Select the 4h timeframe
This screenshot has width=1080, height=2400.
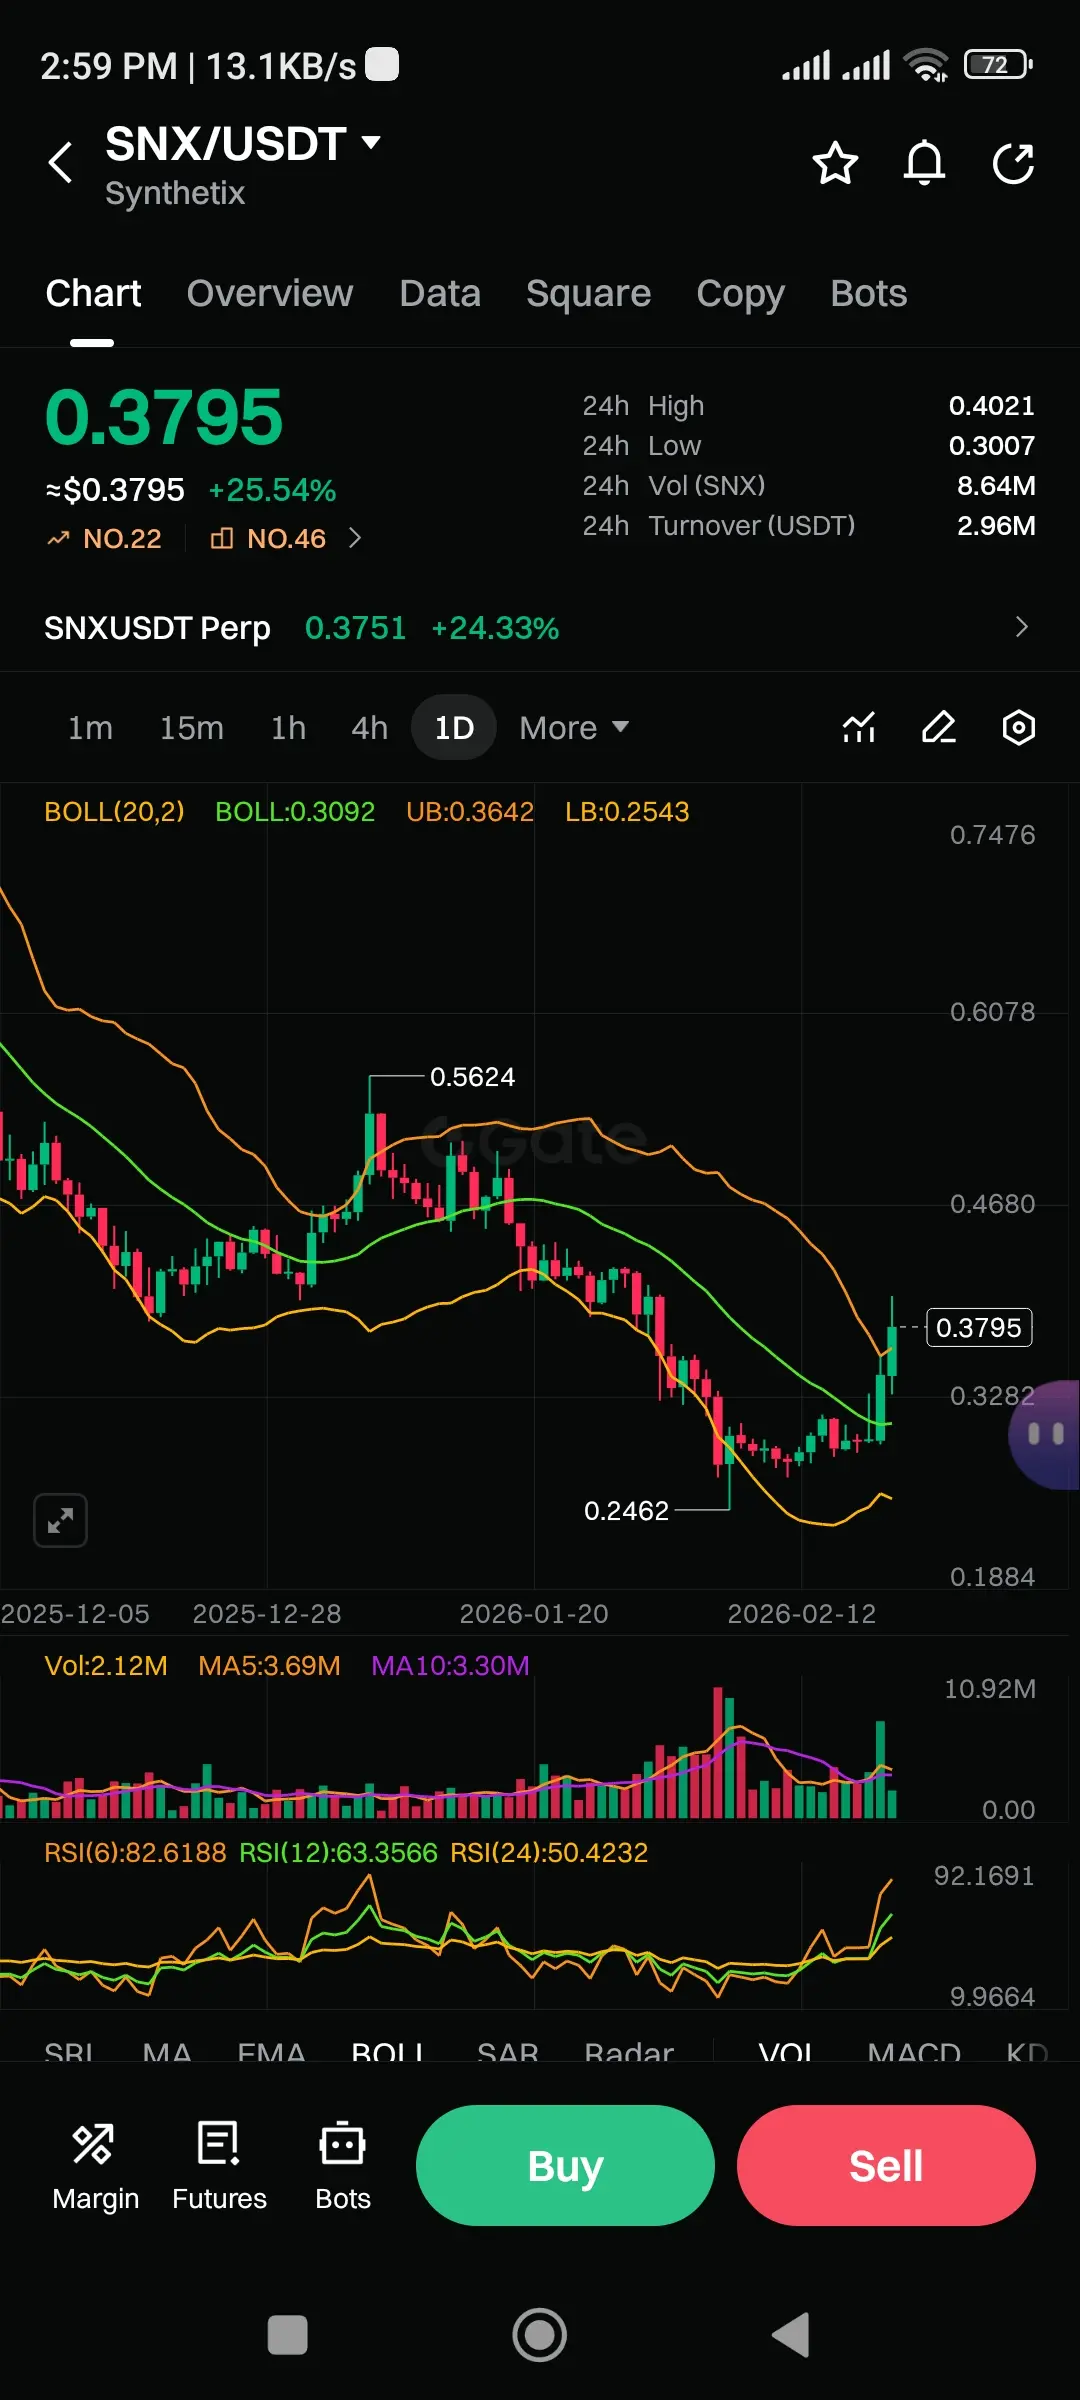click(369, 728)
